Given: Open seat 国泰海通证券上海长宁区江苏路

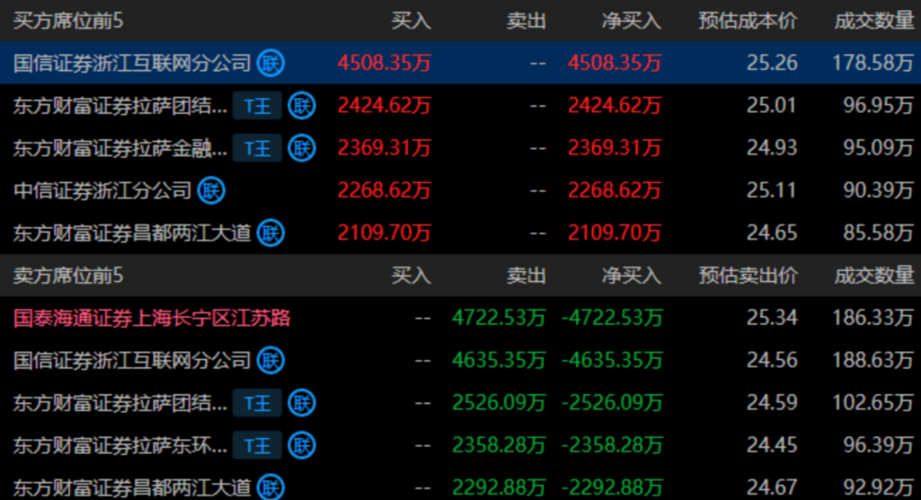Looking at the screenshot, I should [152, 318].
